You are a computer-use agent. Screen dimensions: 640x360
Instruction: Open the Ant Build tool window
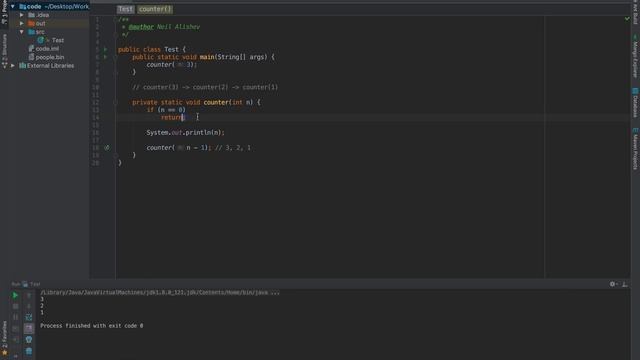[x=635, y=12]
